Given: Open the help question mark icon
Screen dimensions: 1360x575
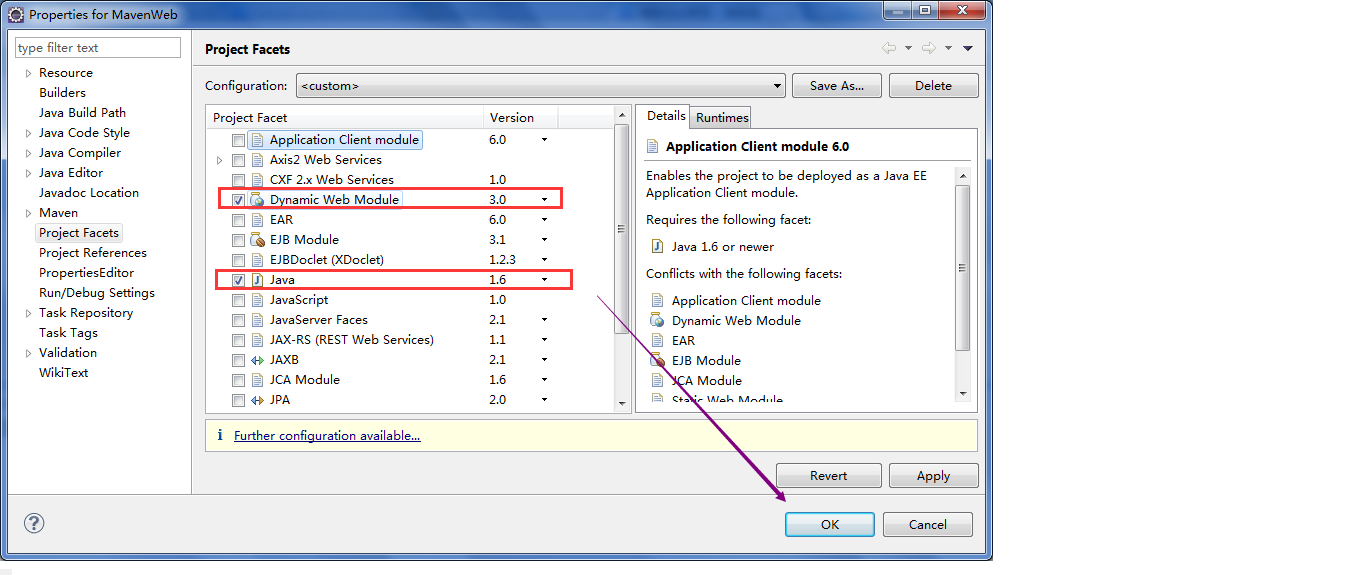Looking at the screenshot, I should coord(34,523).
